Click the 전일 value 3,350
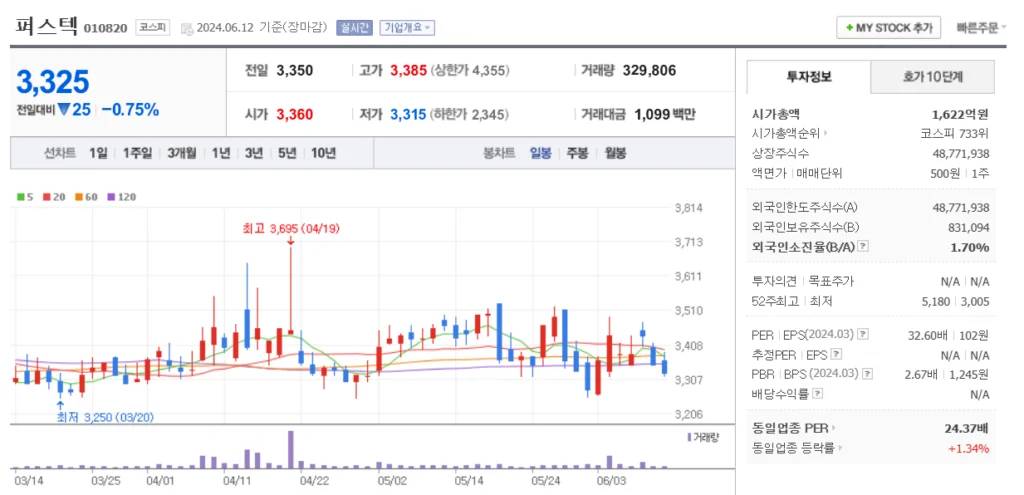 (x=295, y=71)
